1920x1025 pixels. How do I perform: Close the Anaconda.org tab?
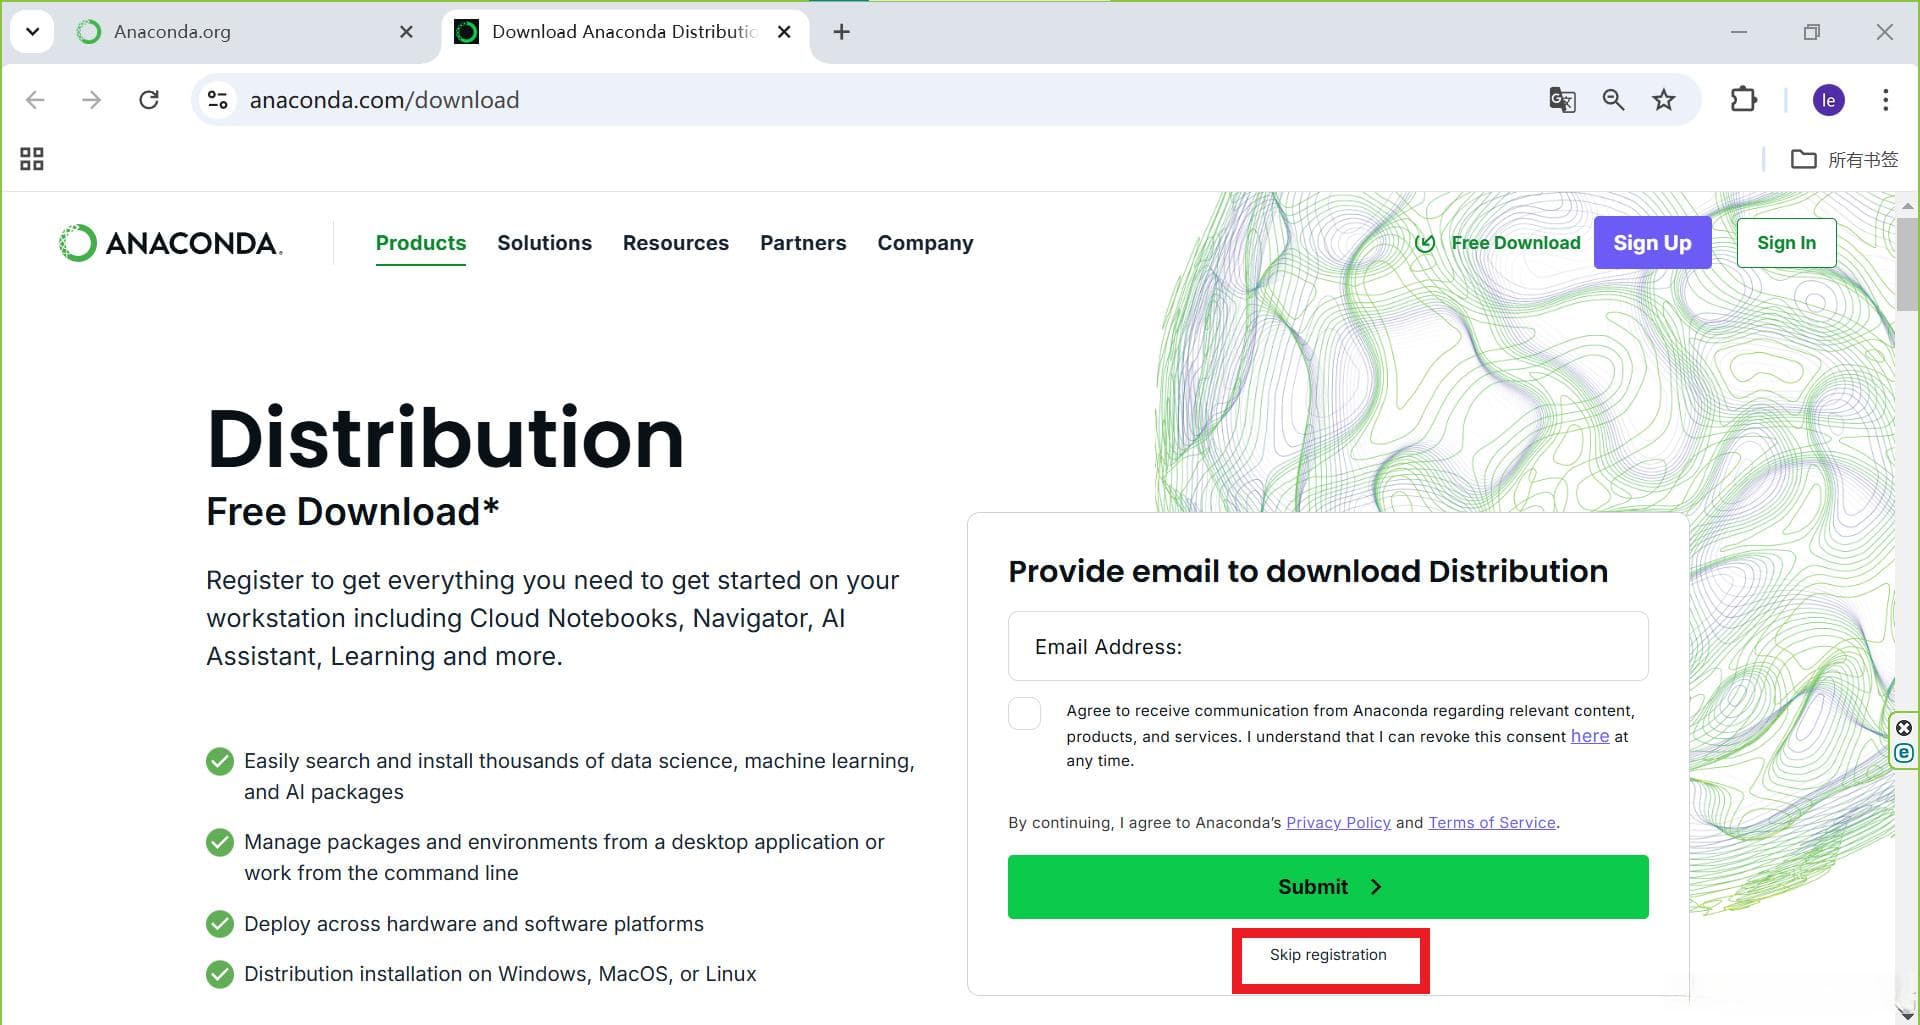[406, 32]
